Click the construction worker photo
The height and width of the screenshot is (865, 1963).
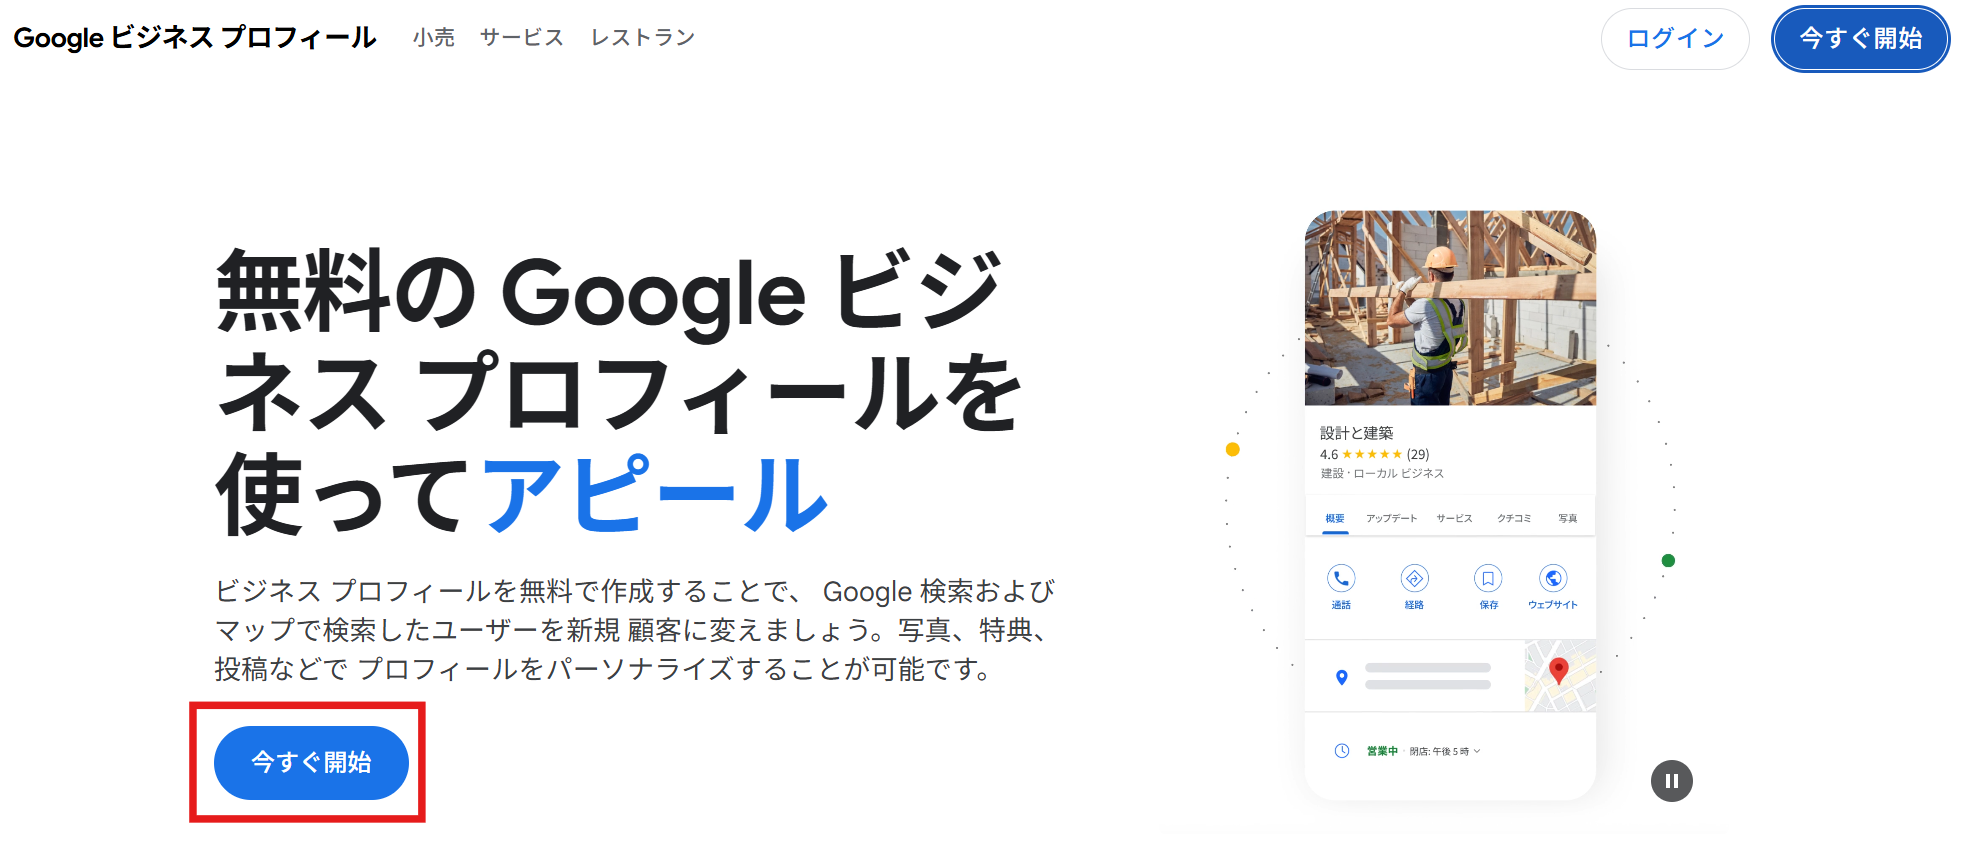pyautogui.click(x=1450, y=308)
